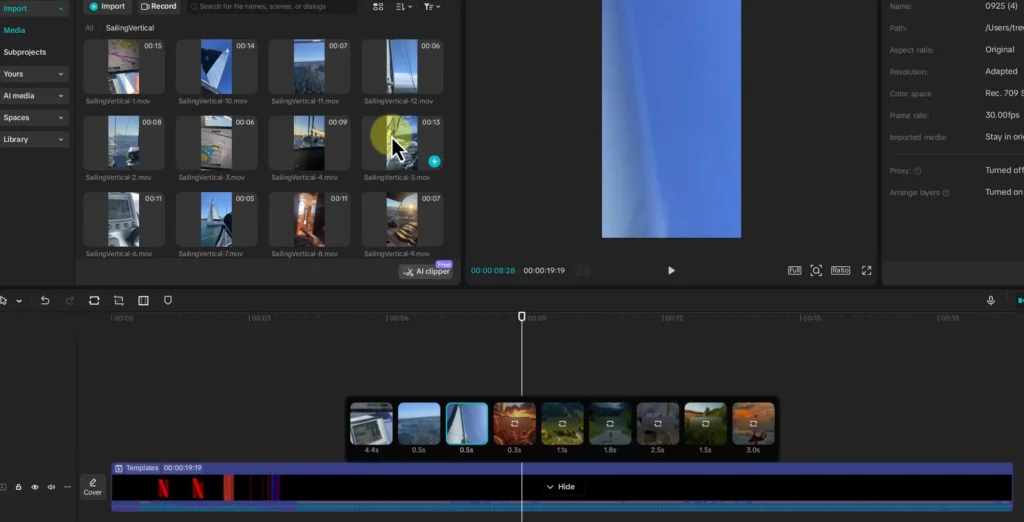Open the AI clipper tool

425,272
